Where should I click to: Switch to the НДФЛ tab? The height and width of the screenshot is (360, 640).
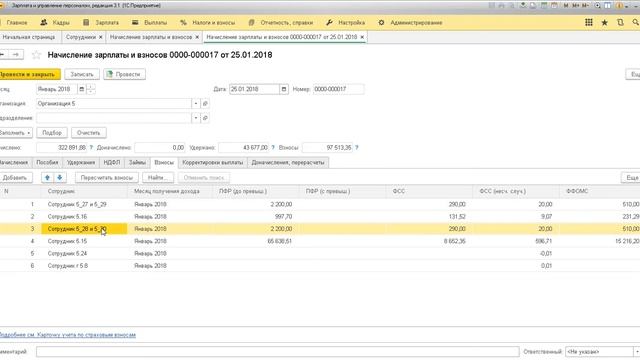[112, 162]
